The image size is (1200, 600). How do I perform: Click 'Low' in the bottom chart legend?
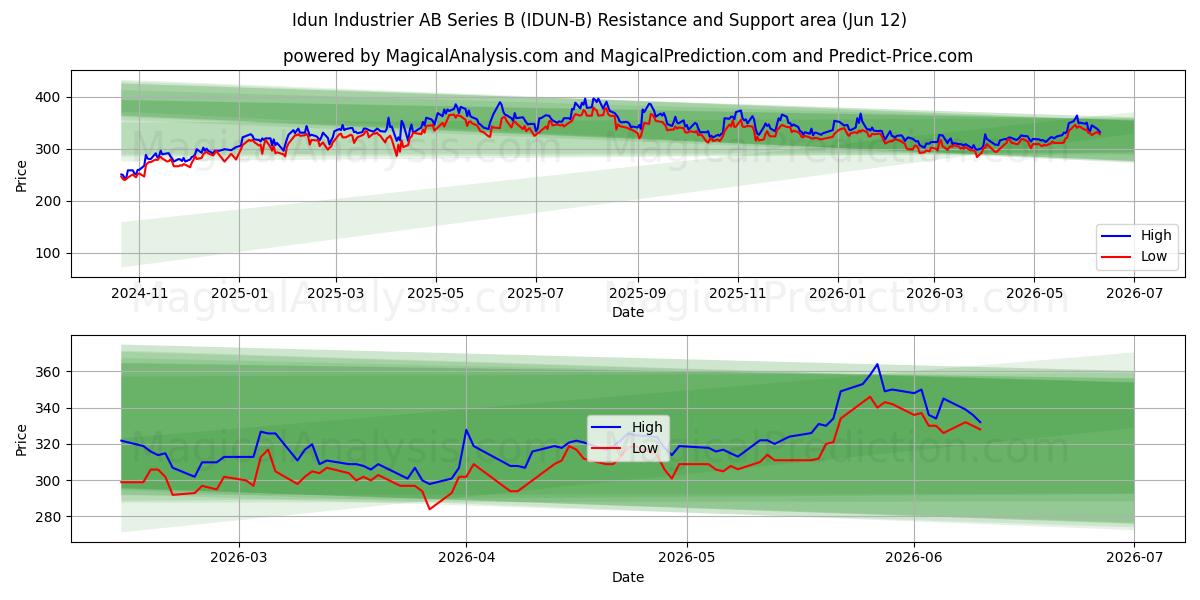[x=645, y=447]
